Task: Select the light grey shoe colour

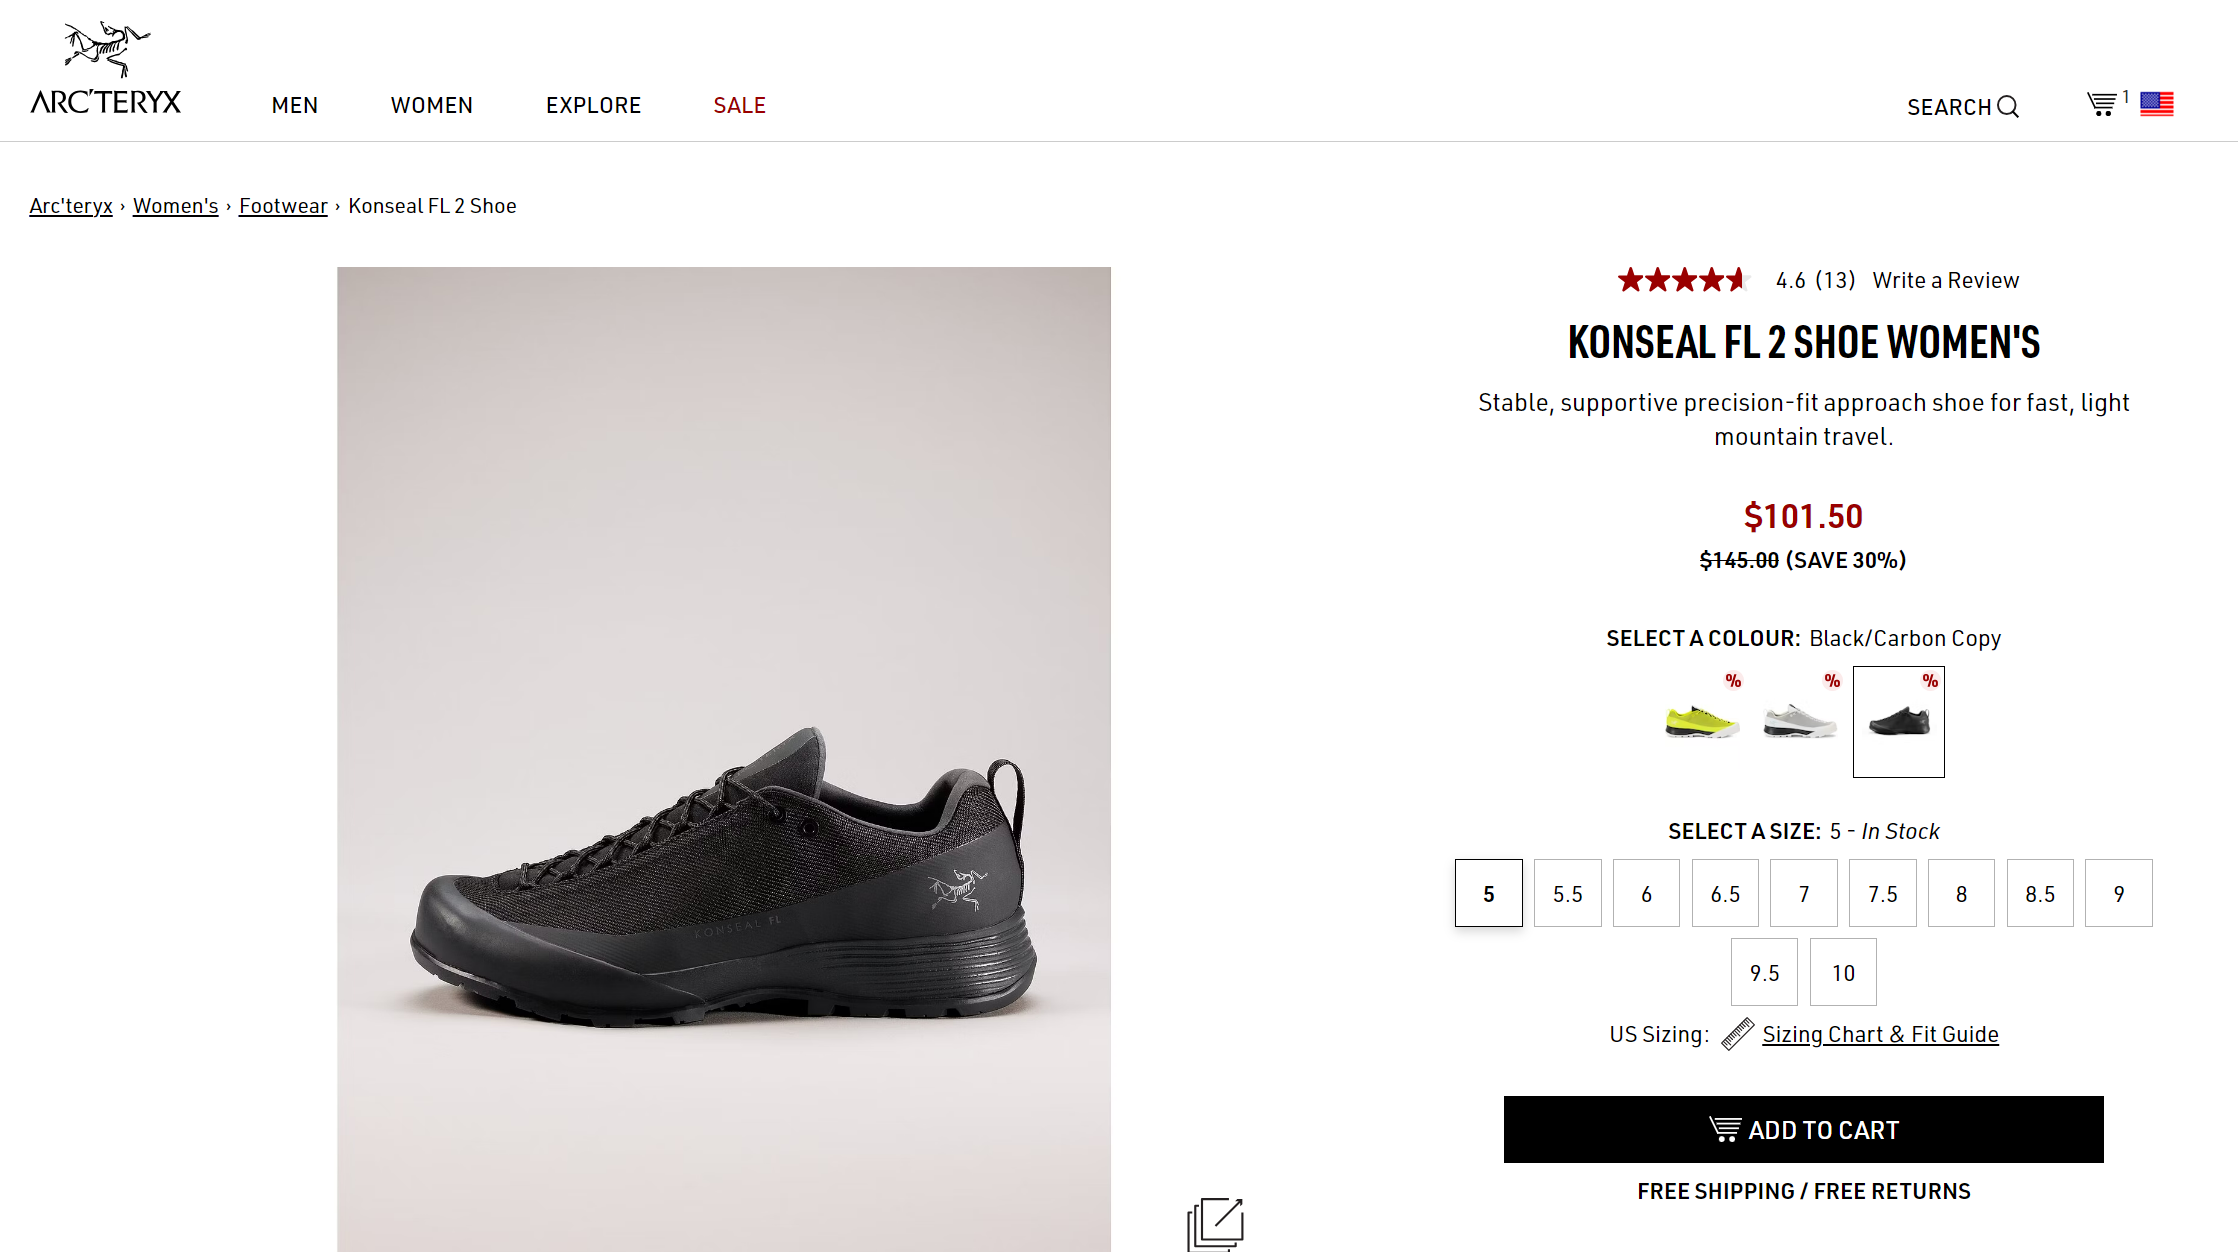Action: pyautogui.click(x=1800, y=721)
